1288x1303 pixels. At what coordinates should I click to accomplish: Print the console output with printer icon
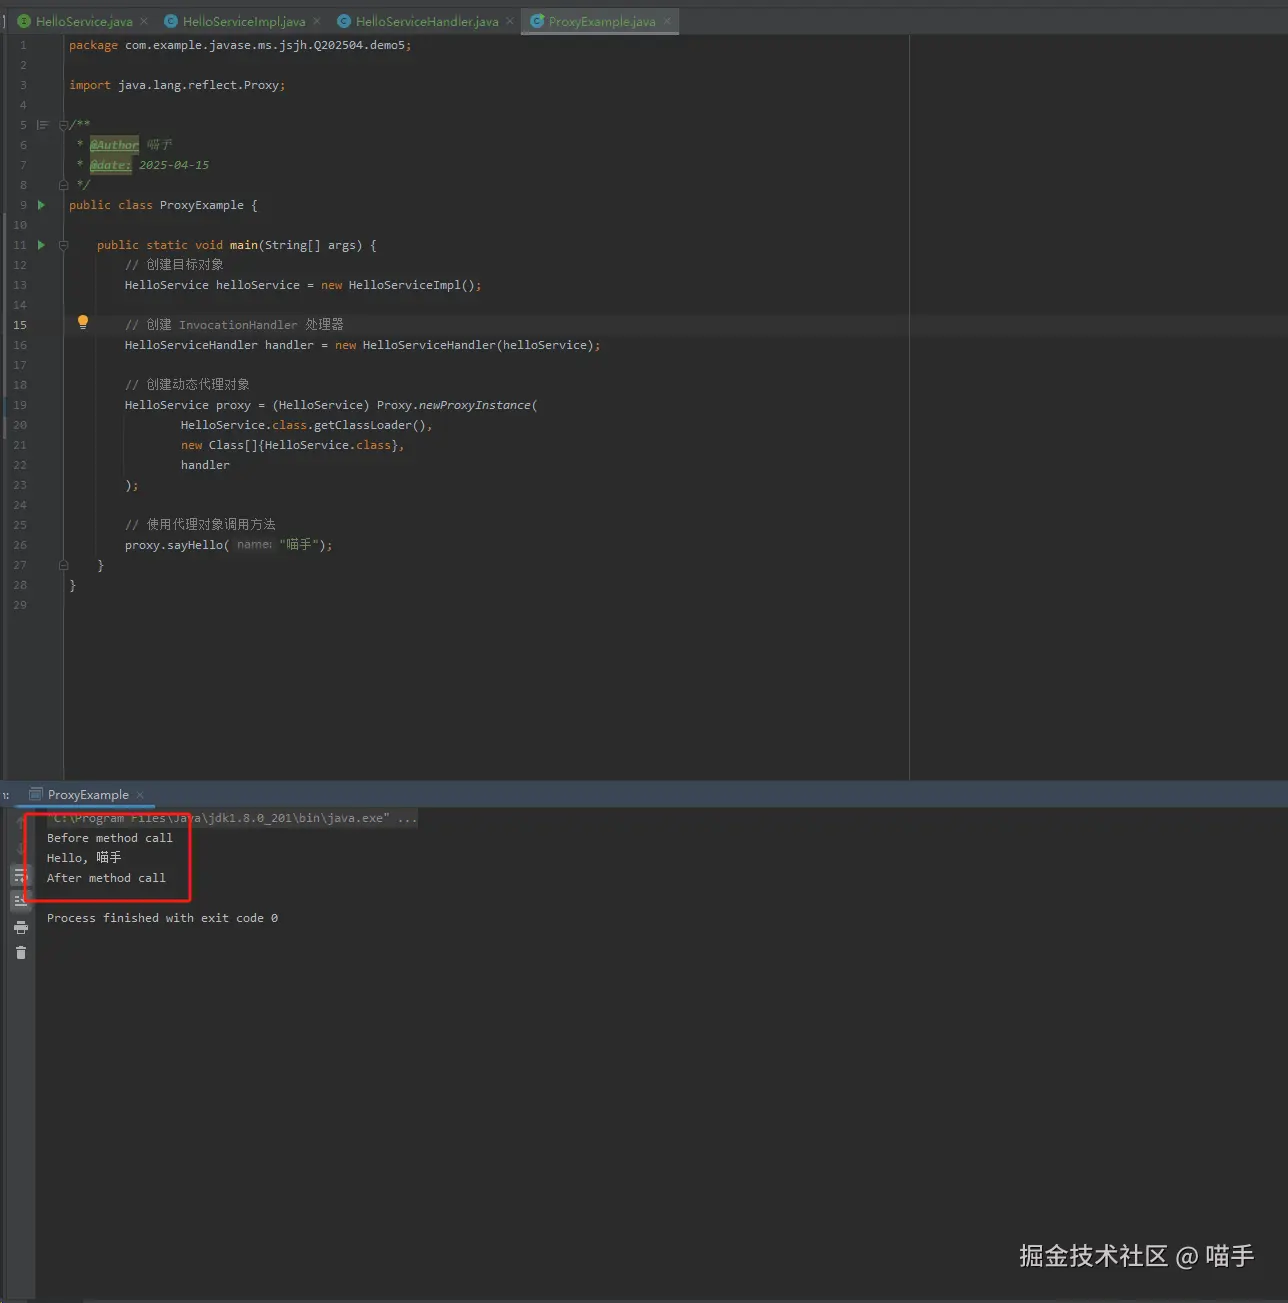21,928
